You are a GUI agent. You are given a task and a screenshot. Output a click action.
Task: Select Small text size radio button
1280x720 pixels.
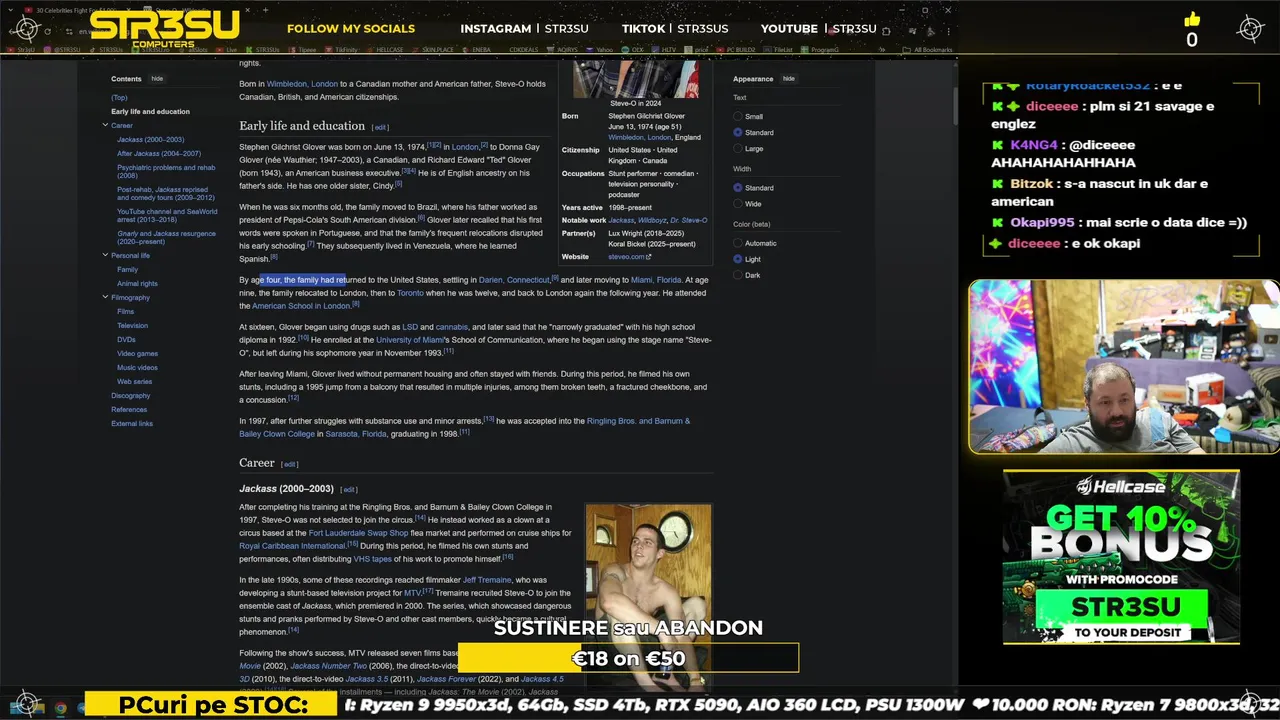(x=738, y=116)
